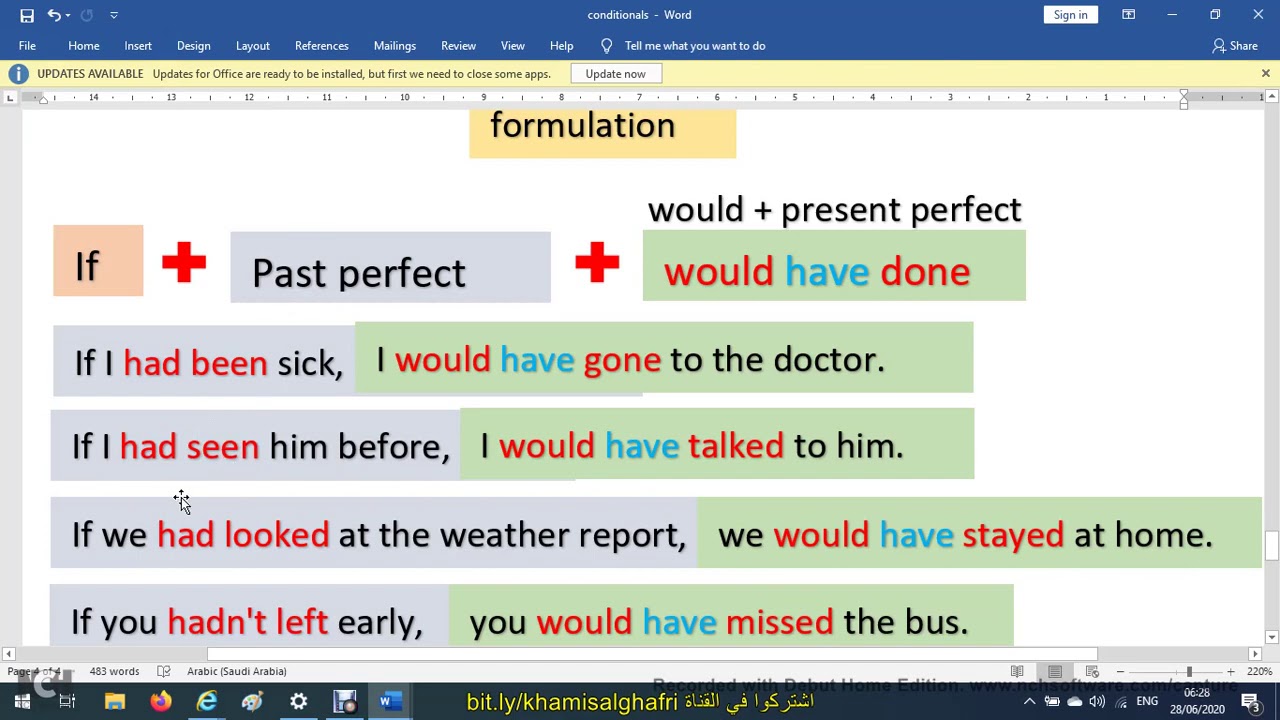Switch to Print Layout view

[x=1055, y=671]
